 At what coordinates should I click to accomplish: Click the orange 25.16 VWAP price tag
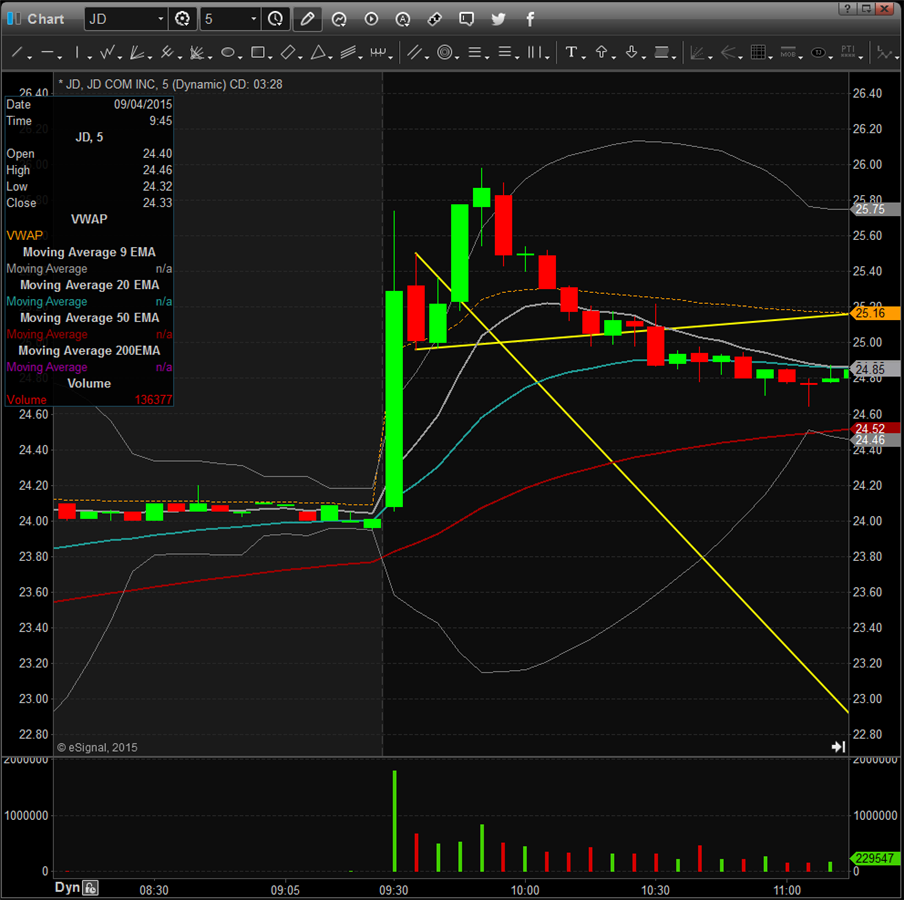point(871,313)
